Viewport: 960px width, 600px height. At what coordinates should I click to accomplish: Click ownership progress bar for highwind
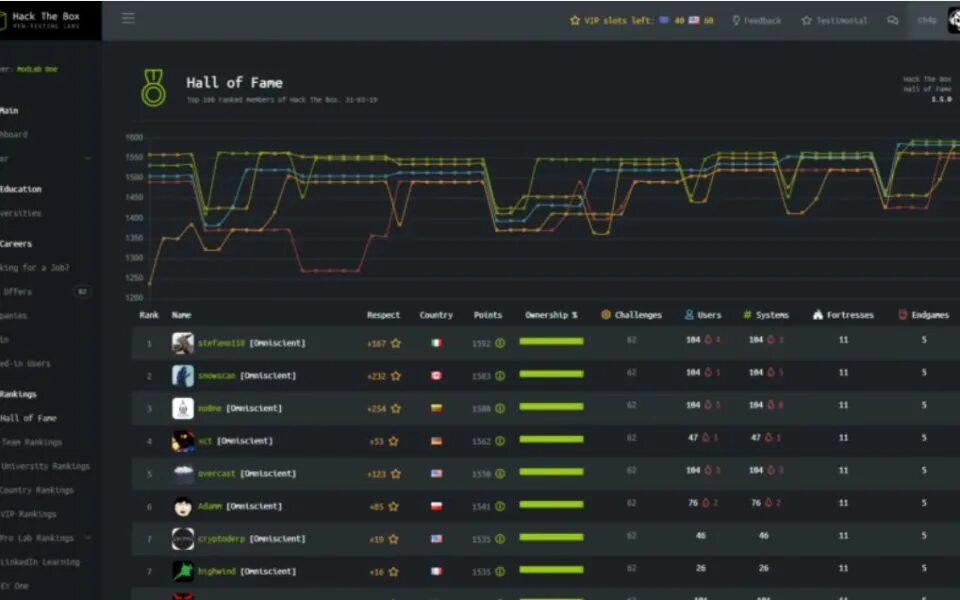(551, 569)
